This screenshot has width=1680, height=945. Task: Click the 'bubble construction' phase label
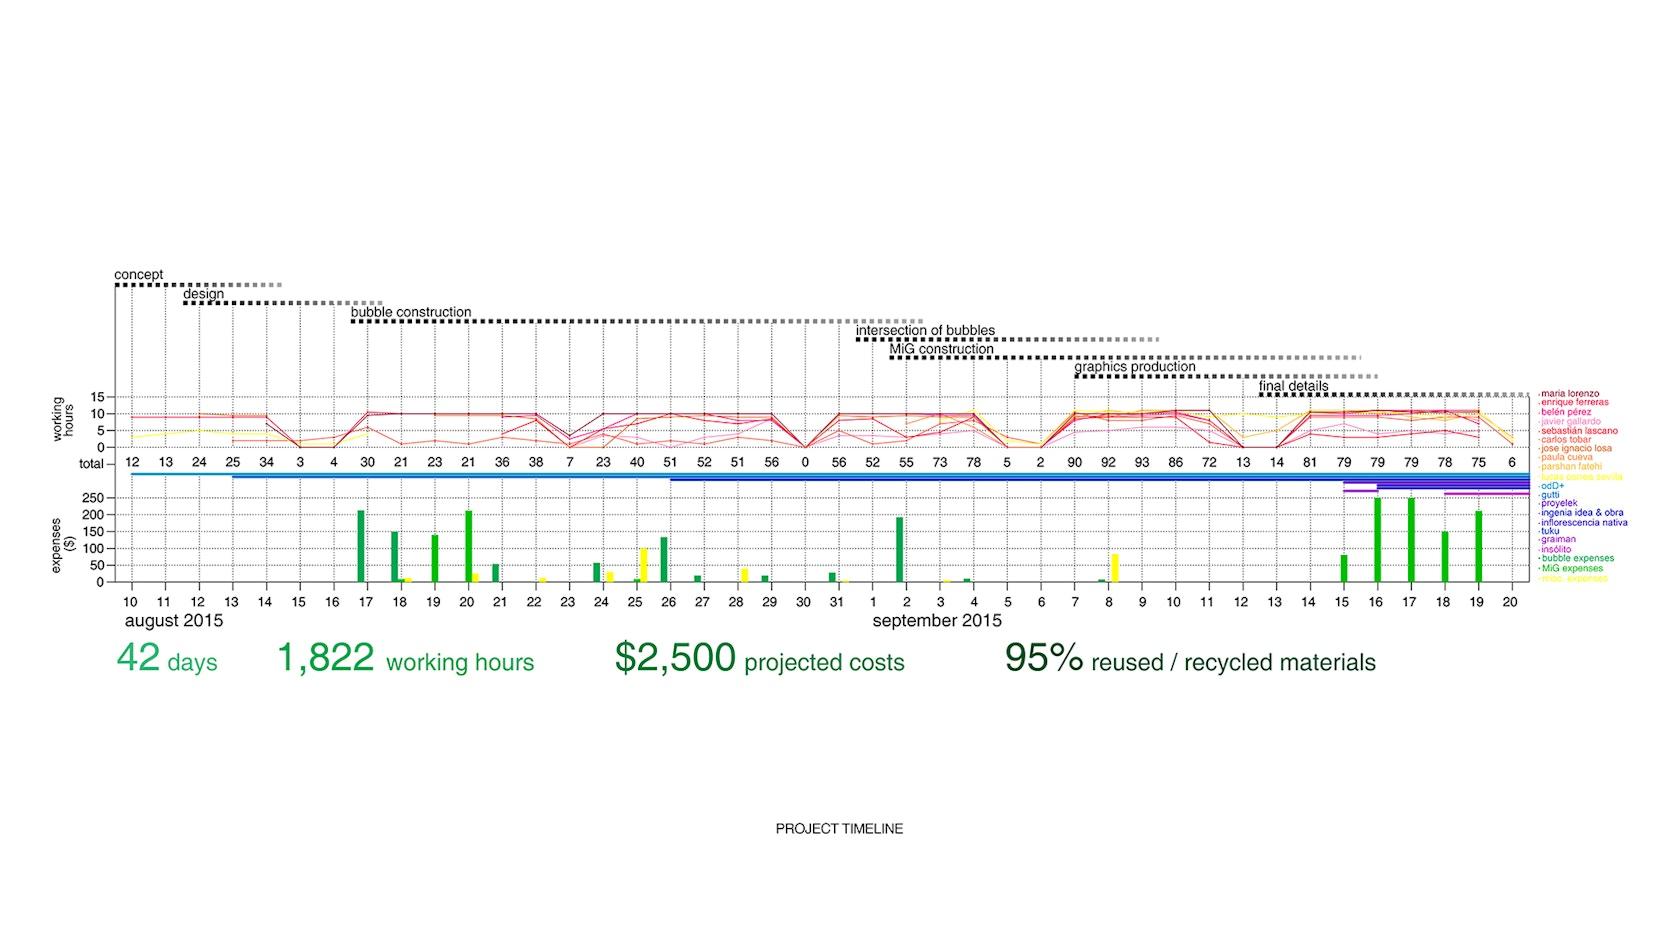(411, 312)
